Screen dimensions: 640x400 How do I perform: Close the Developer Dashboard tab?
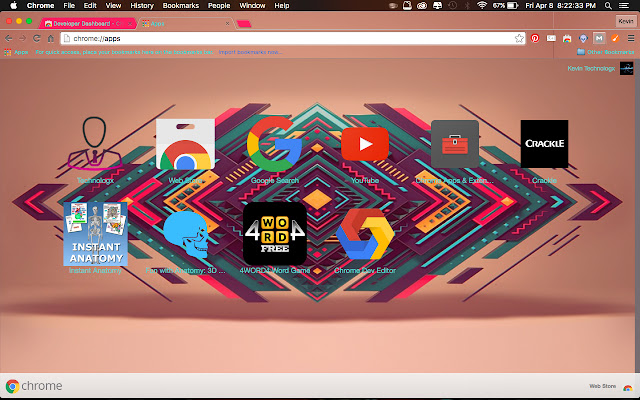coord(130,24)
